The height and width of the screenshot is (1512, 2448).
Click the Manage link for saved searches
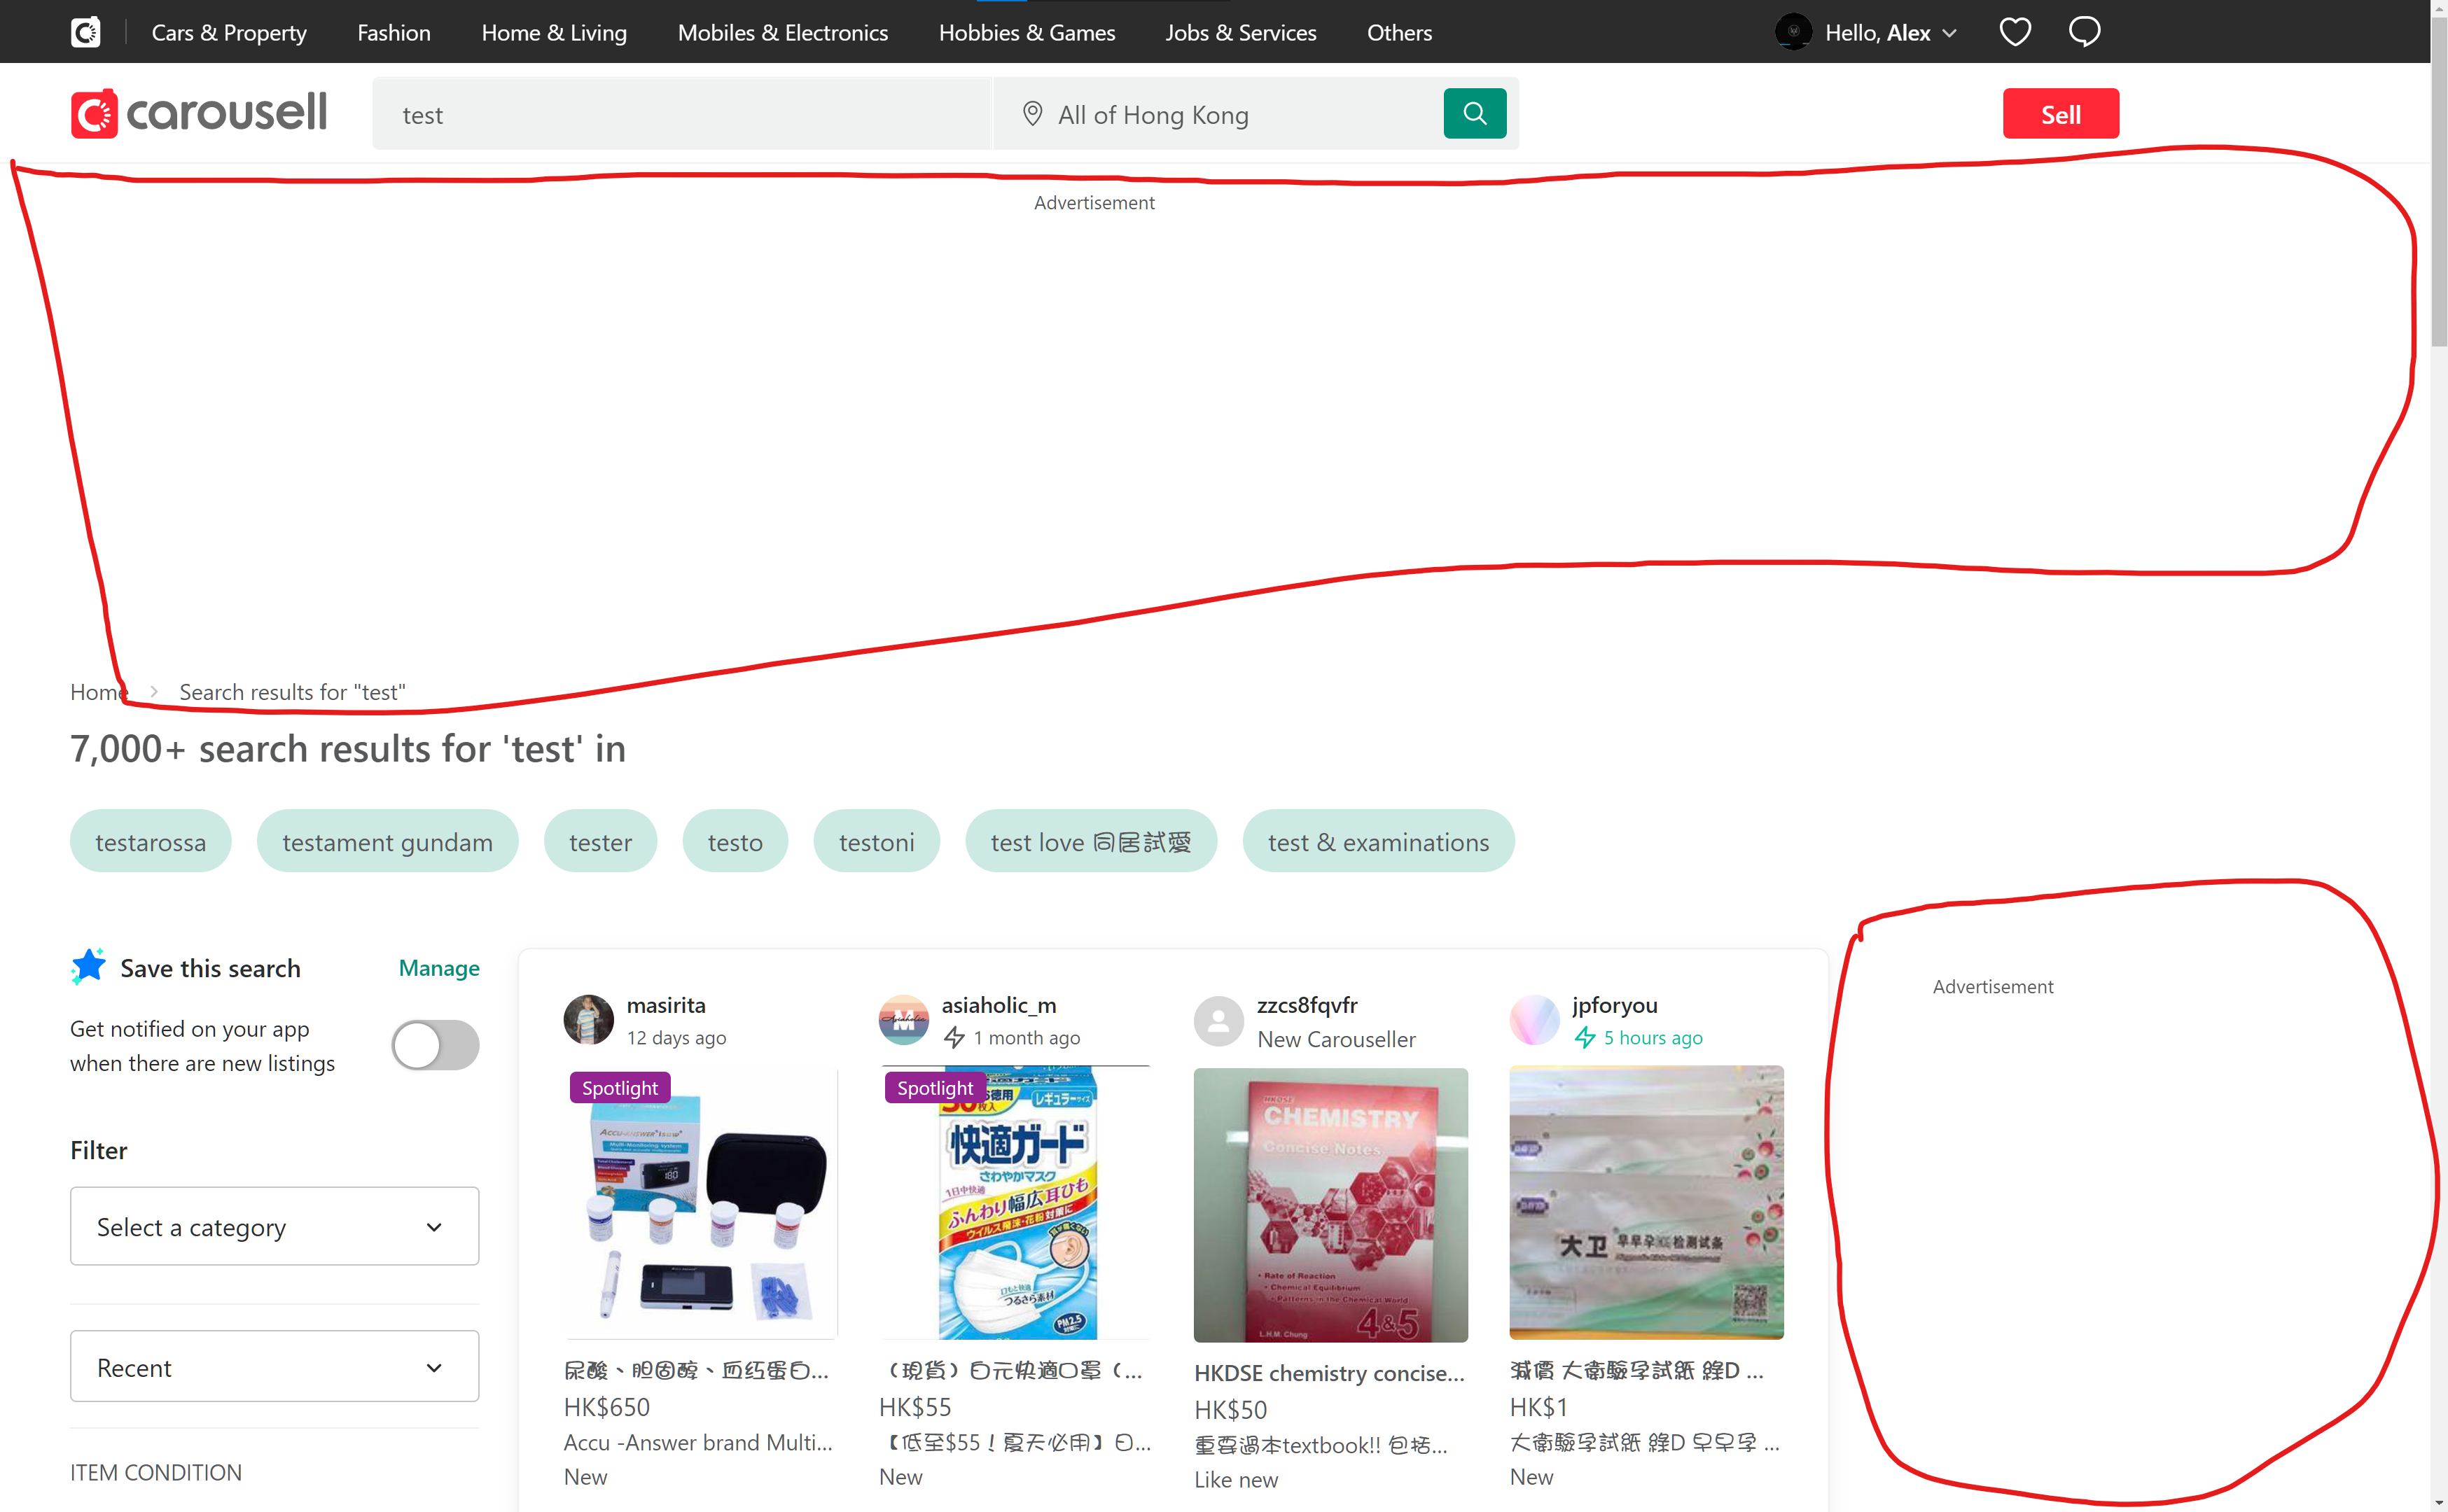pyautogui.click(x=438, y=967)
